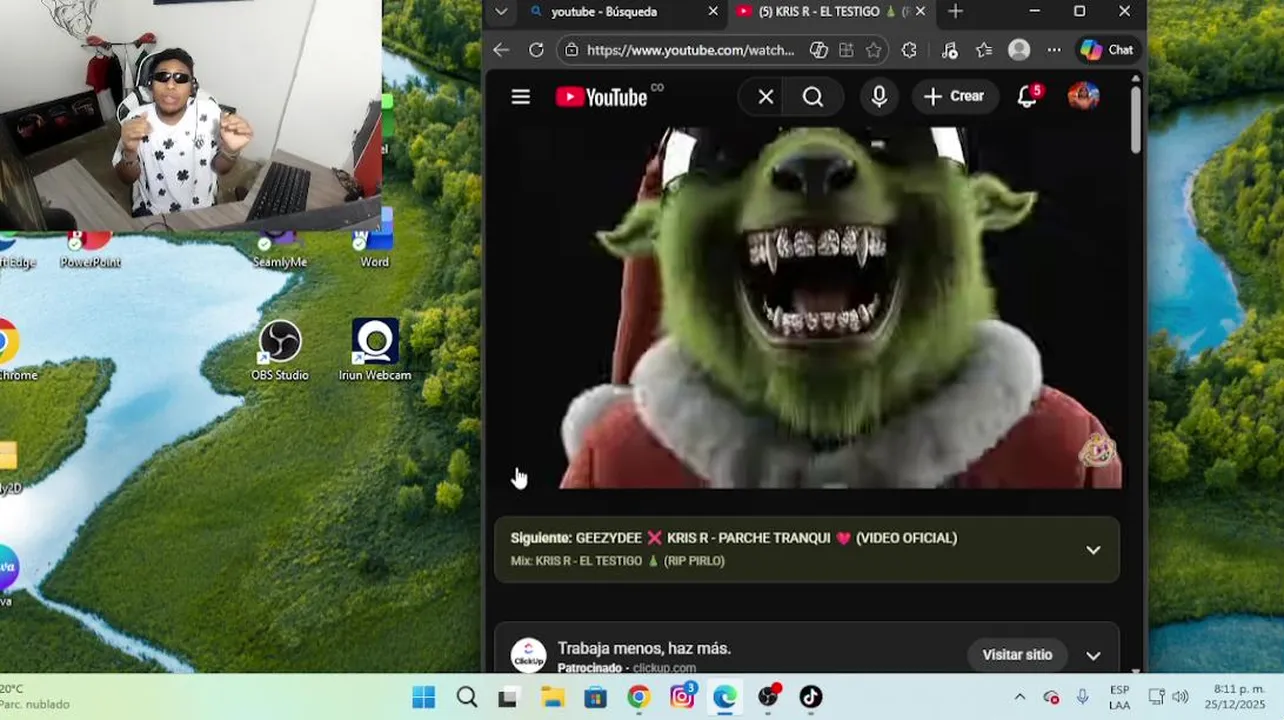
Task: Close the 'youtube - Búsqueda' tab
Action: (713, 11)
